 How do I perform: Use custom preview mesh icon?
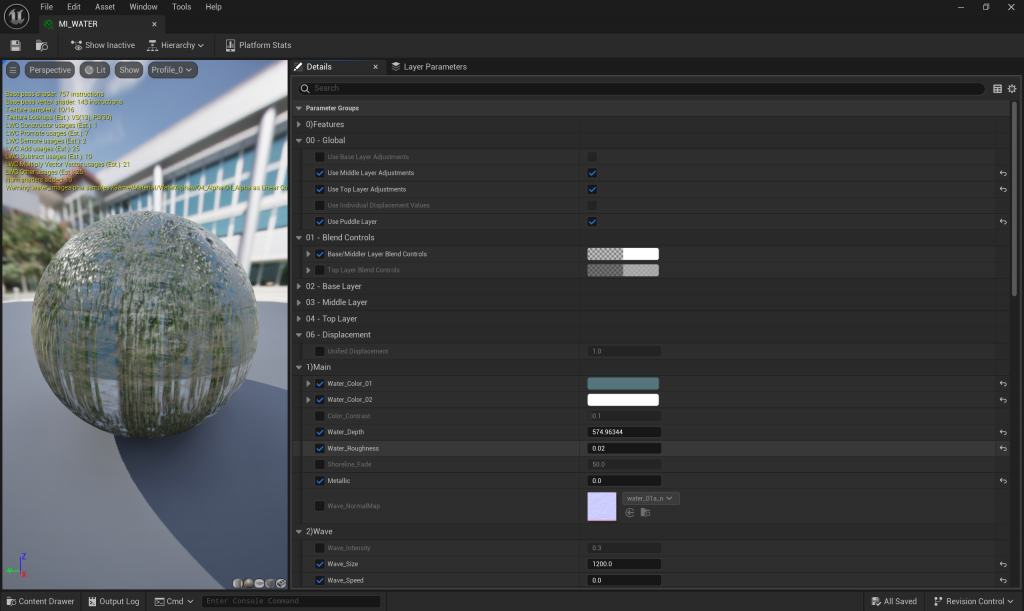click(281, 583)
